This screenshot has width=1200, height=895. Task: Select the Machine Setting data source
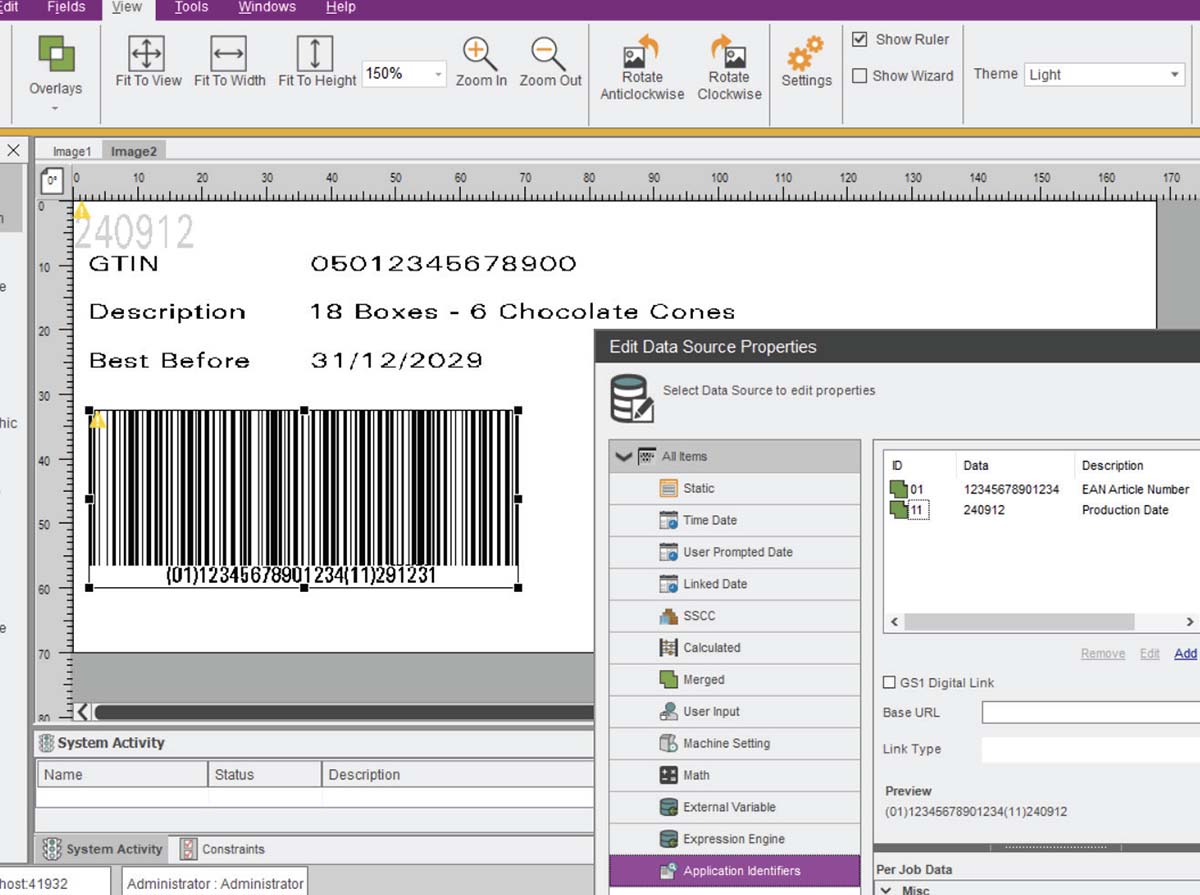pos(735,744)
